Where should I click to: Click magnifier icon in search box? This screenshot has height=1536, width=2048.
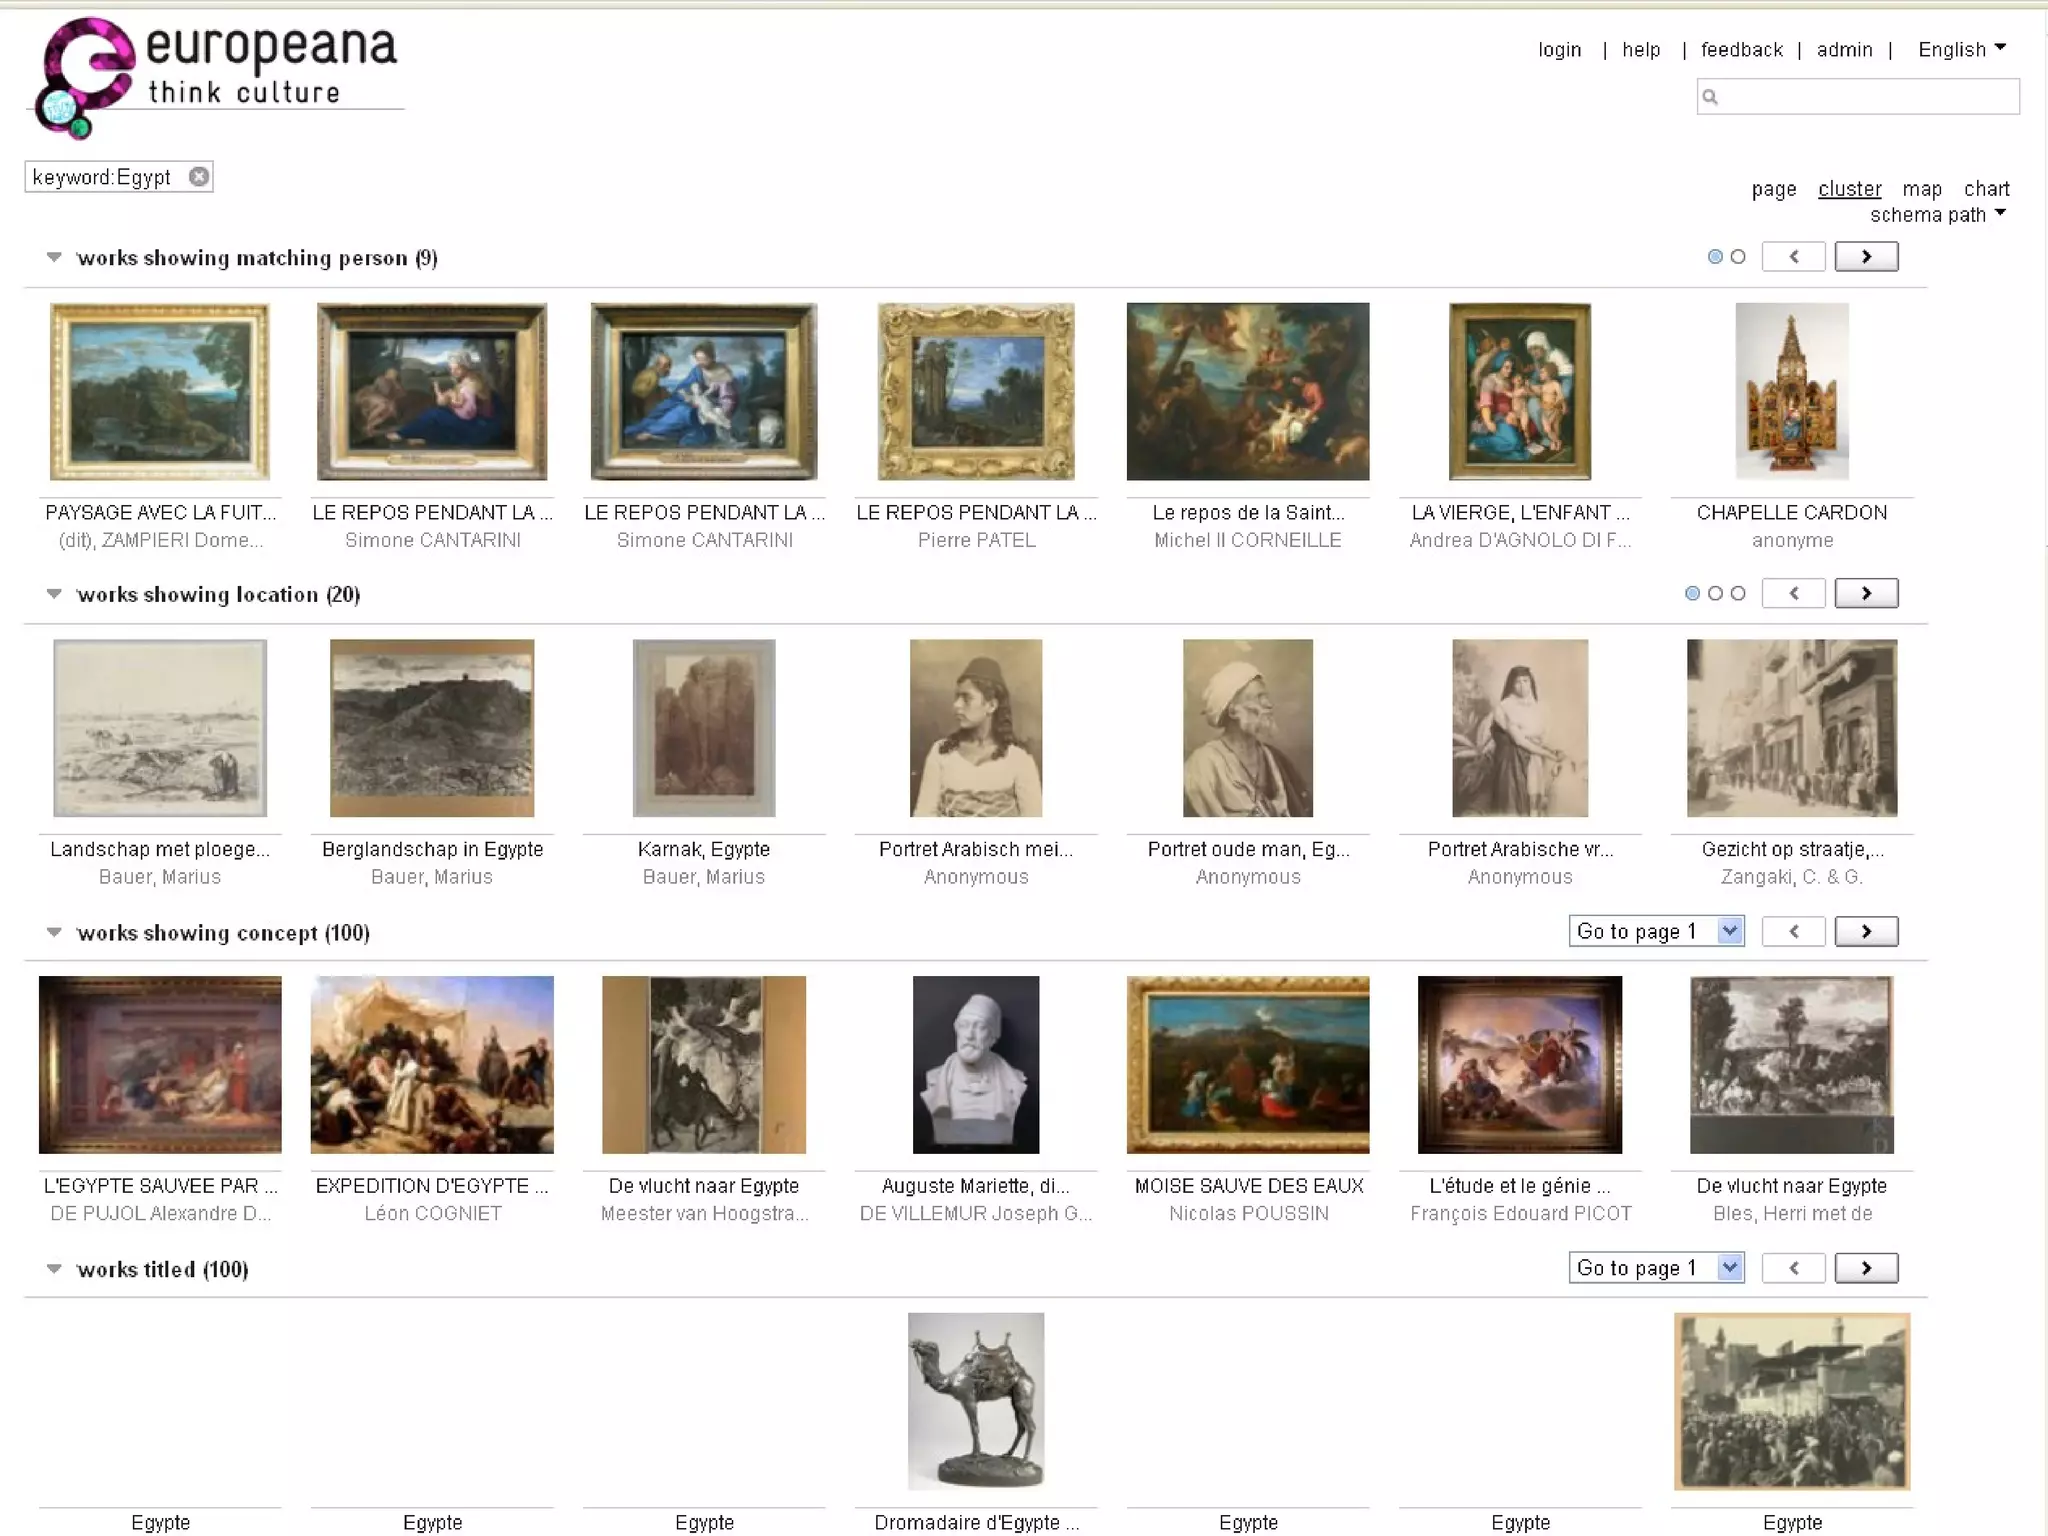pos(1710,97)
